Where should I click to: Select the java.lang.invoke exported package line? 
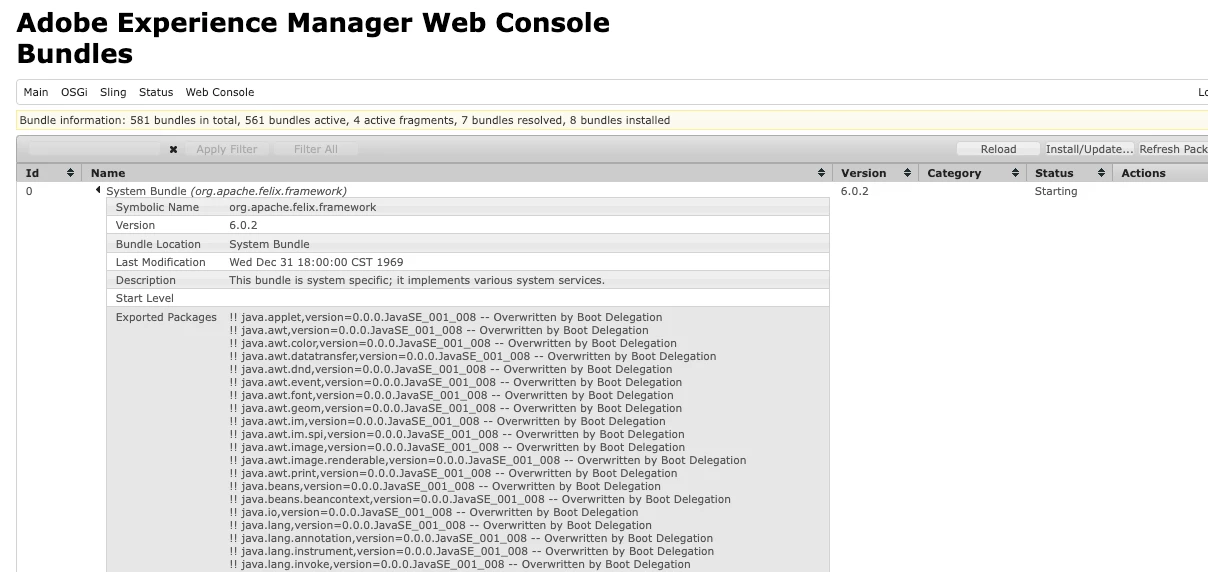[x=460, y=564]
